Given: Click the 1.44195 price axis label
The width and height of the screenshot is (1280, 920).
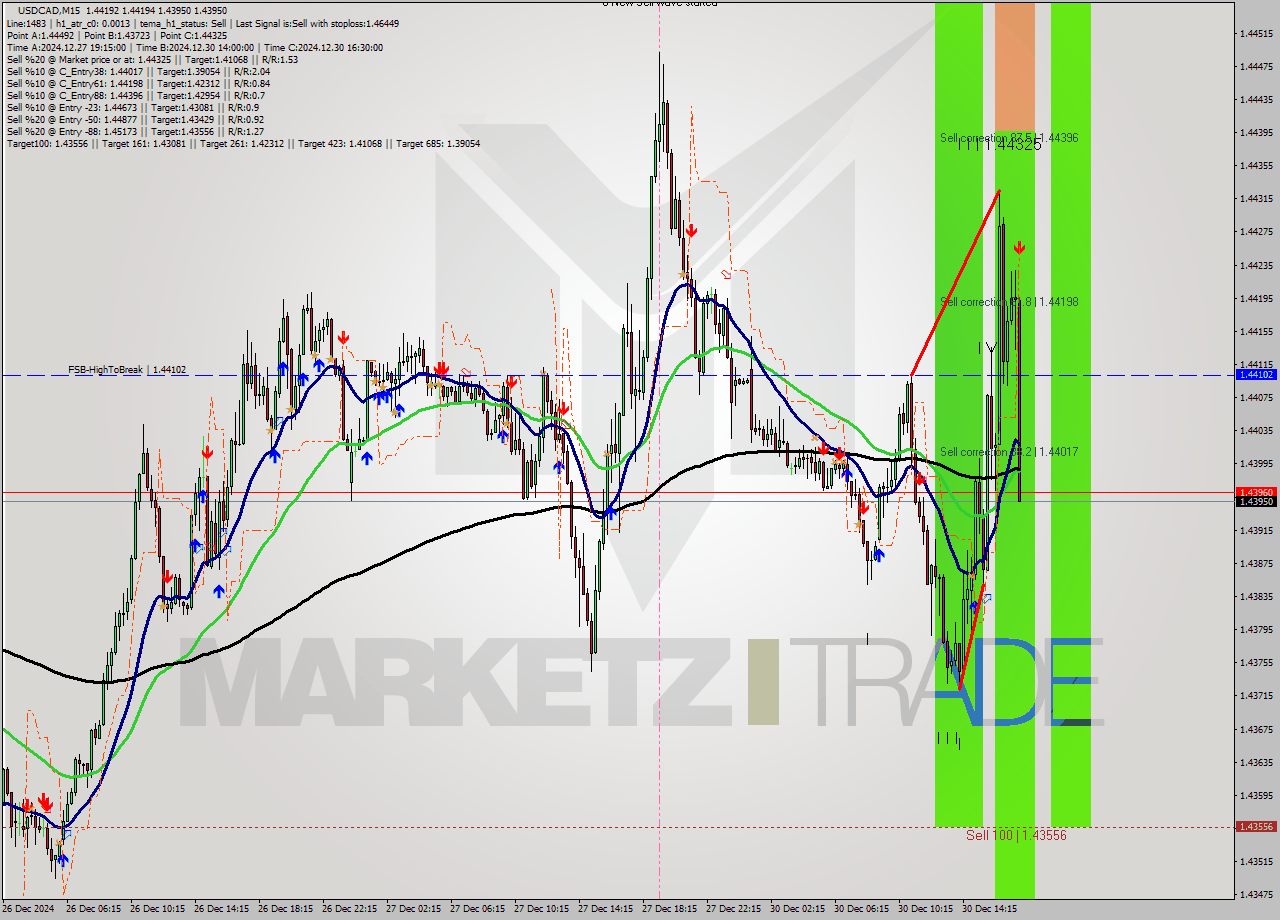Looking at the screenshot, I should point(1256,298).
